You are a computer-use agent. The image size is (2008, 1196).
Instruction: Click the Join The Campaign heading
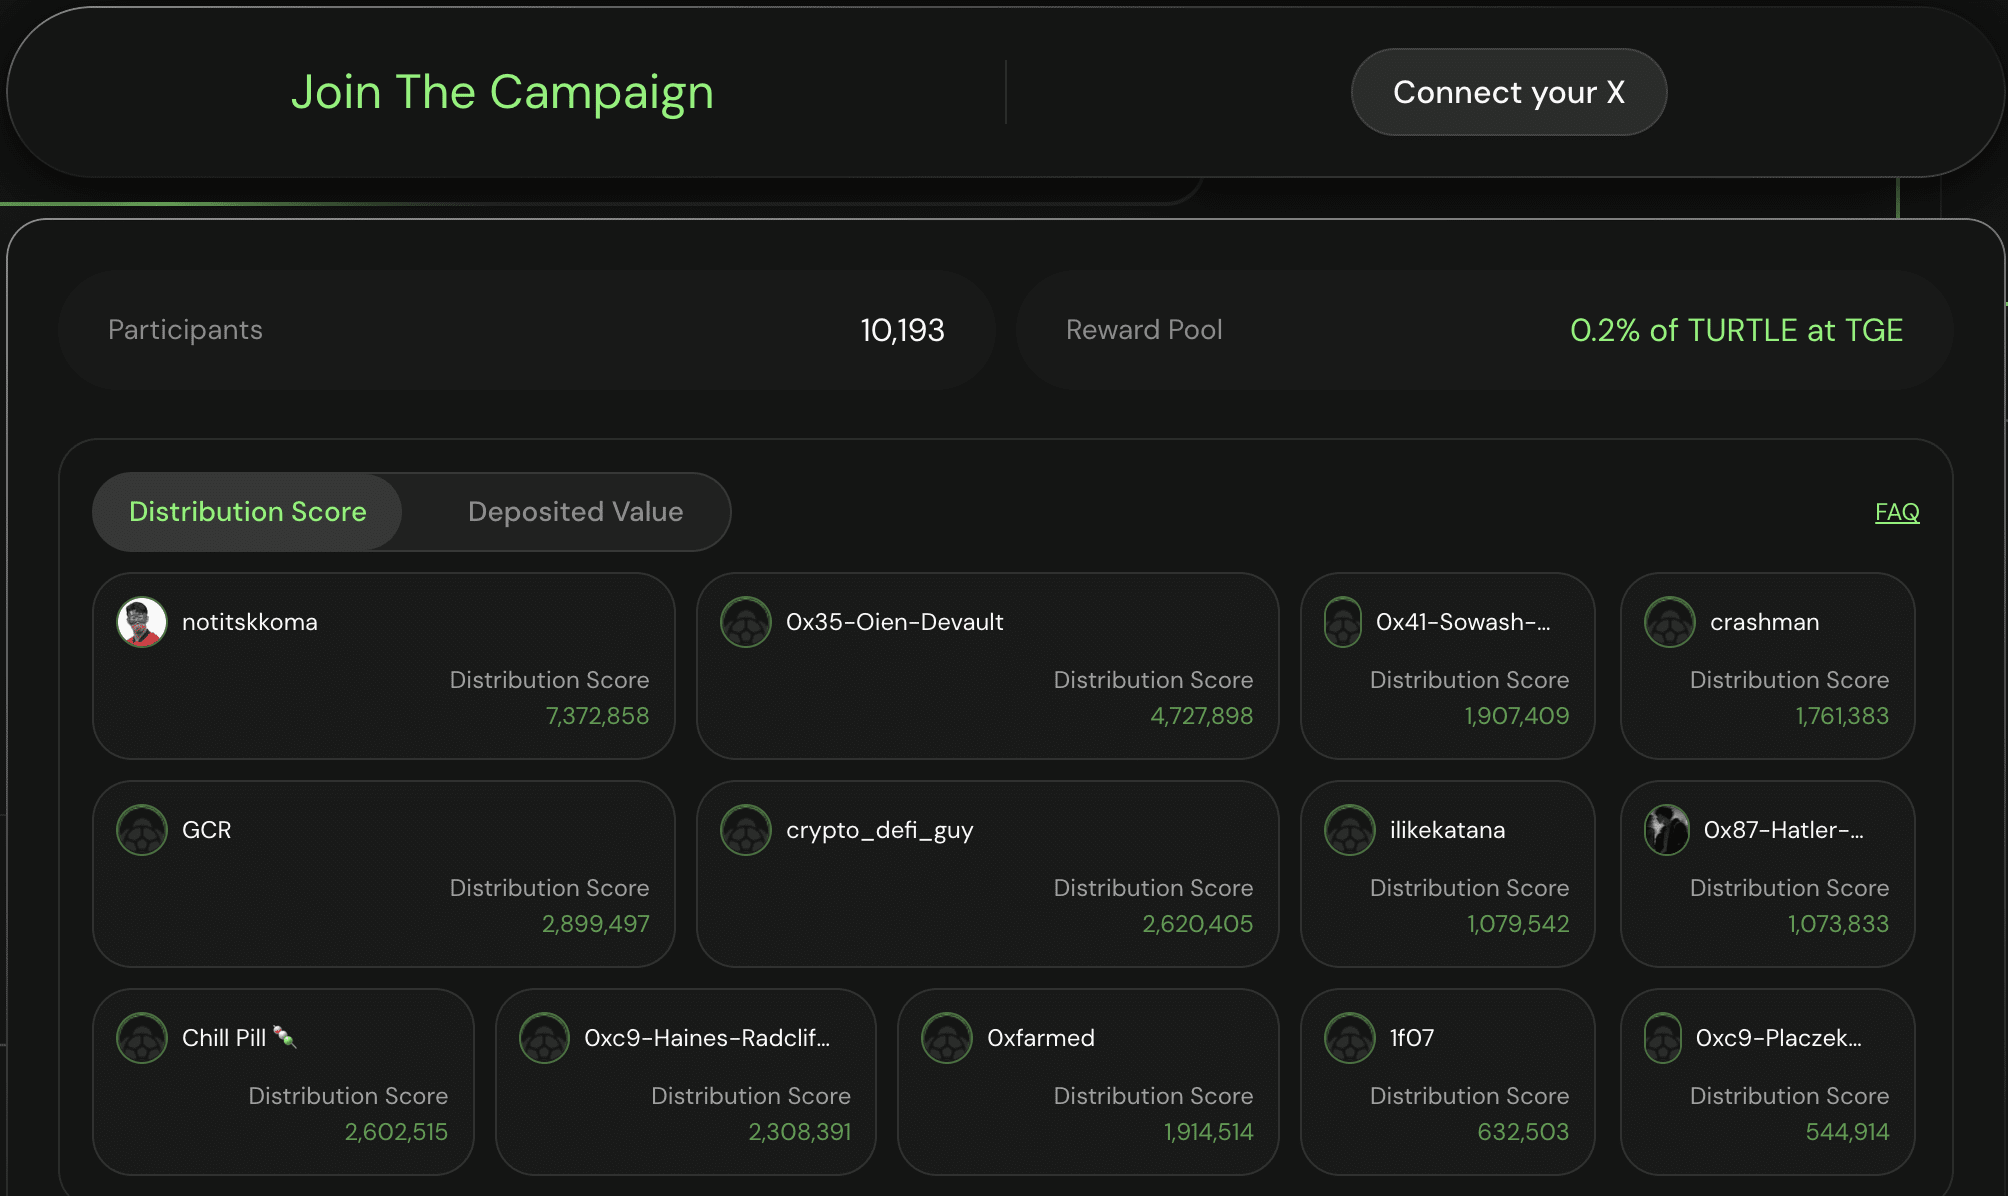pyautogui.click(x=502, y=92)
